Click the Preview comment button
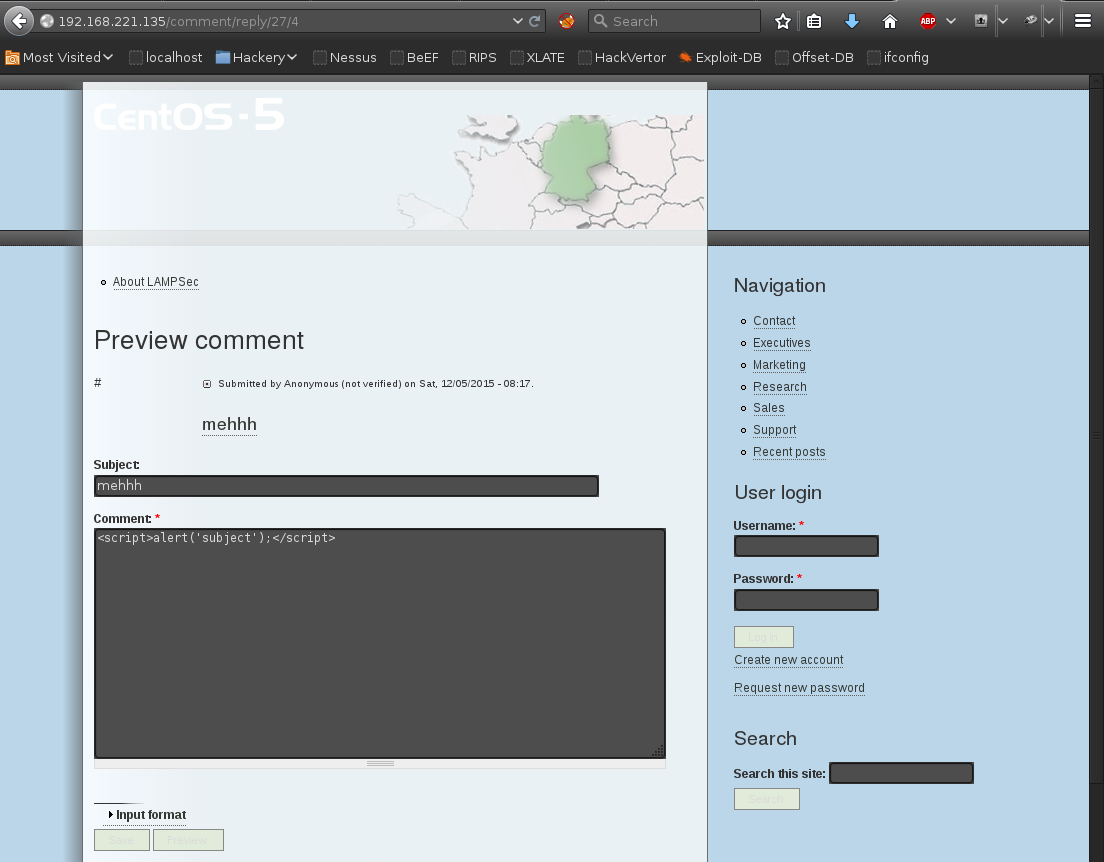 (188, 840)
